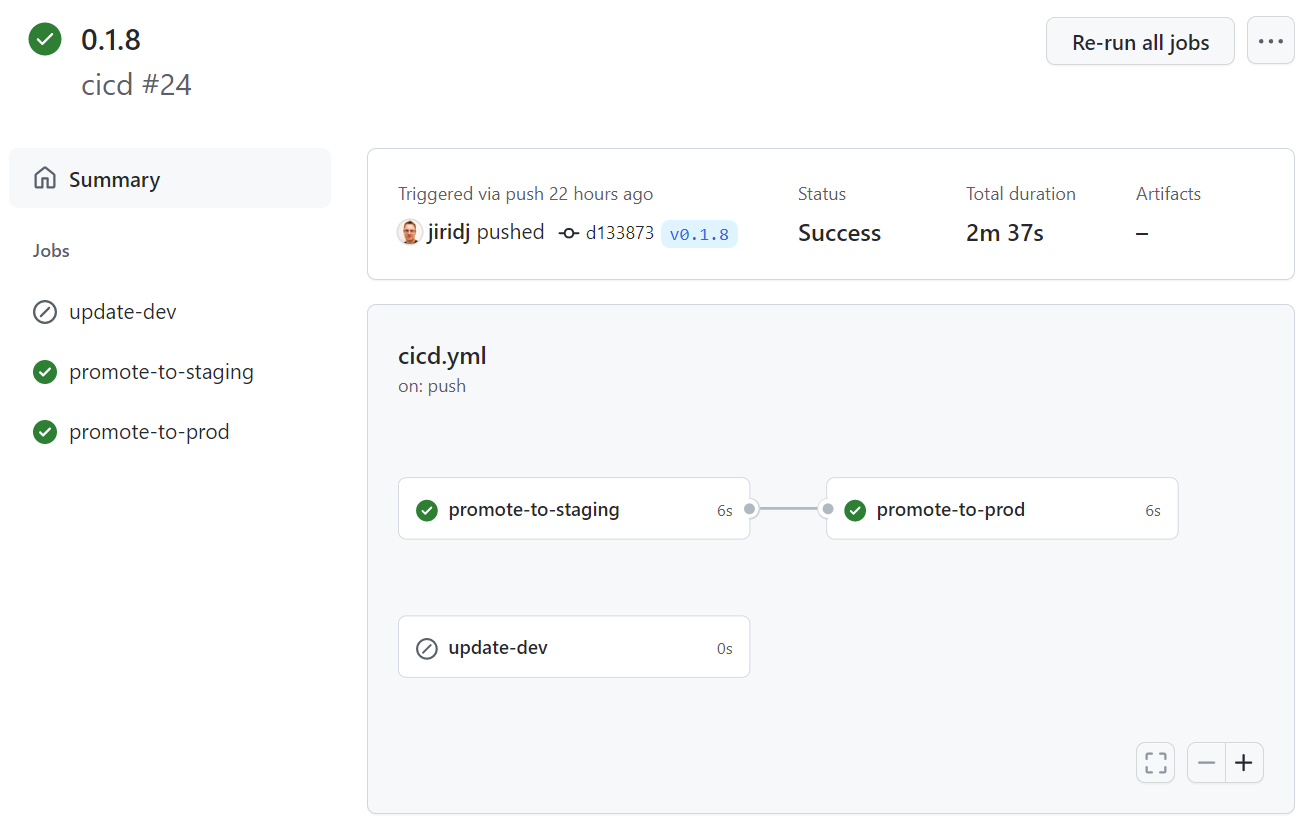Viewport: 1311px width, 825px height.
Task: Select the promote-to-prod job in the sidebar
Action: [x=148, y=431]
